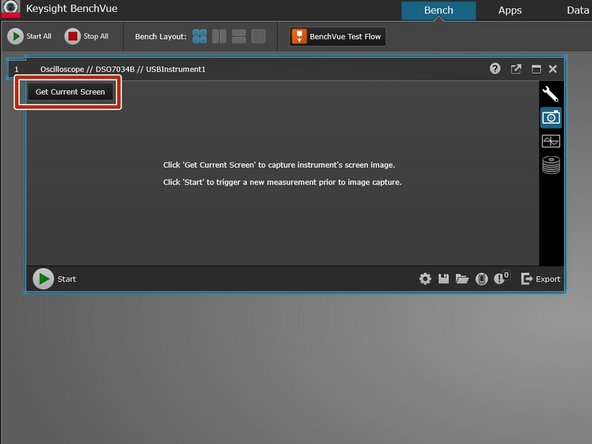Switch to the Apps tab
The image size is (592, 444).
[510, 10]
